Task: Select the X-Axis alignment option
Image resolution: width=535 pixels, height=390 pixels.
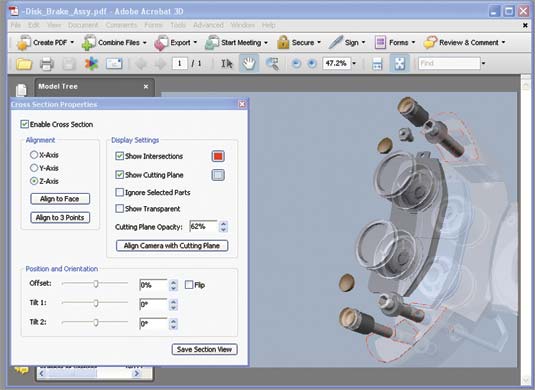Action: coord(34,155)
